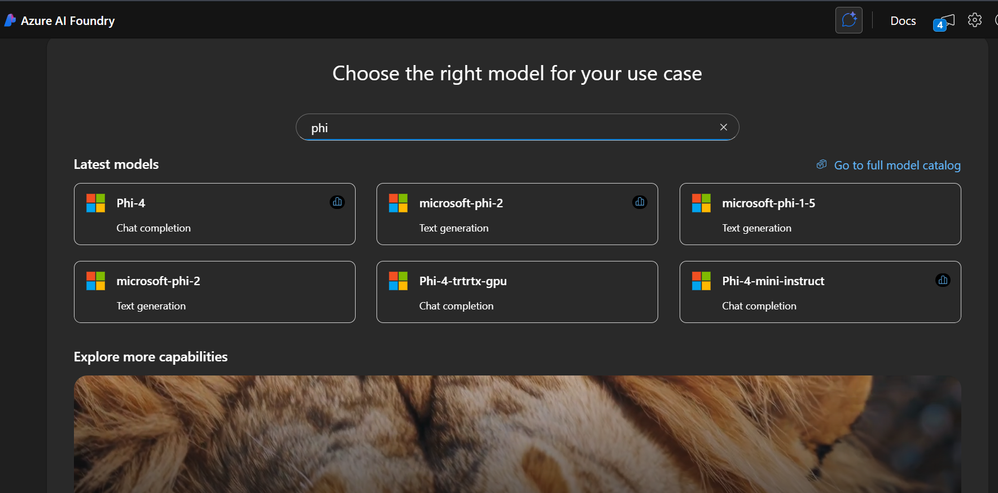Click the model catalog cube icon beside the link
The image size is (998, 493).
[822, 165]
